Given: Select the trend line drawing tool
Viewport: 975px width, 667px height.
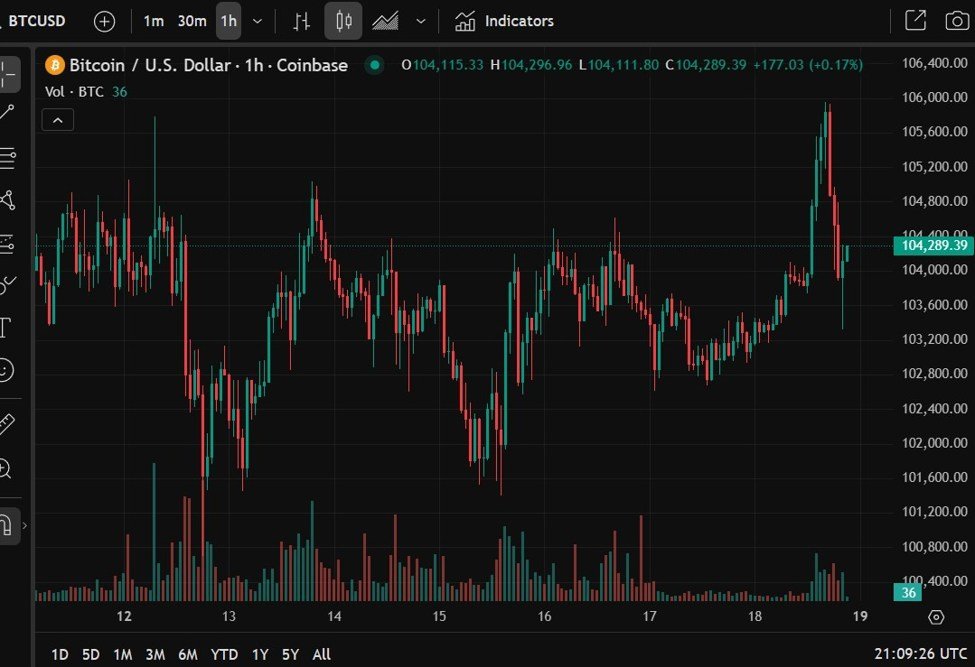Looking at the screenshot, I should [x=8, y=113].
